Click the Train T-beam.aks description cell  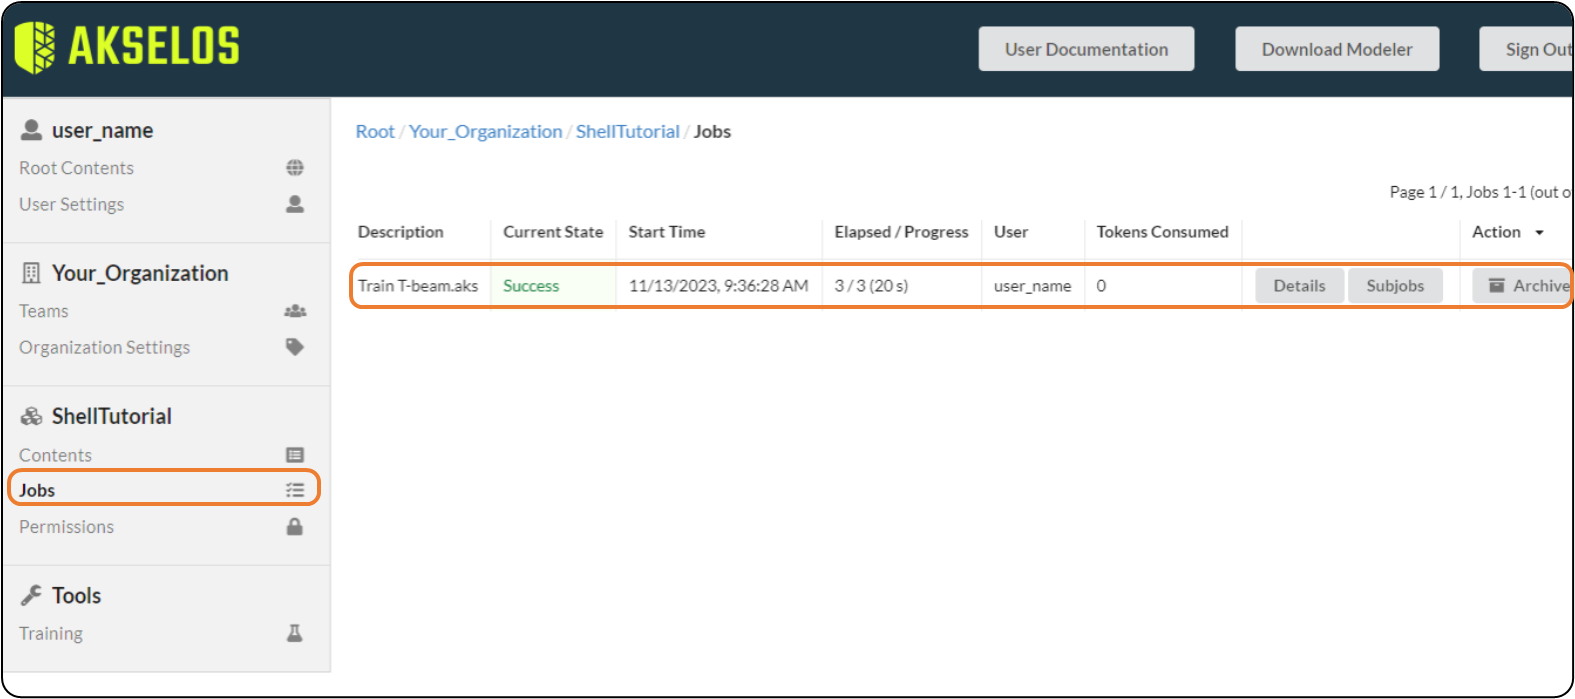pos(418,286)
